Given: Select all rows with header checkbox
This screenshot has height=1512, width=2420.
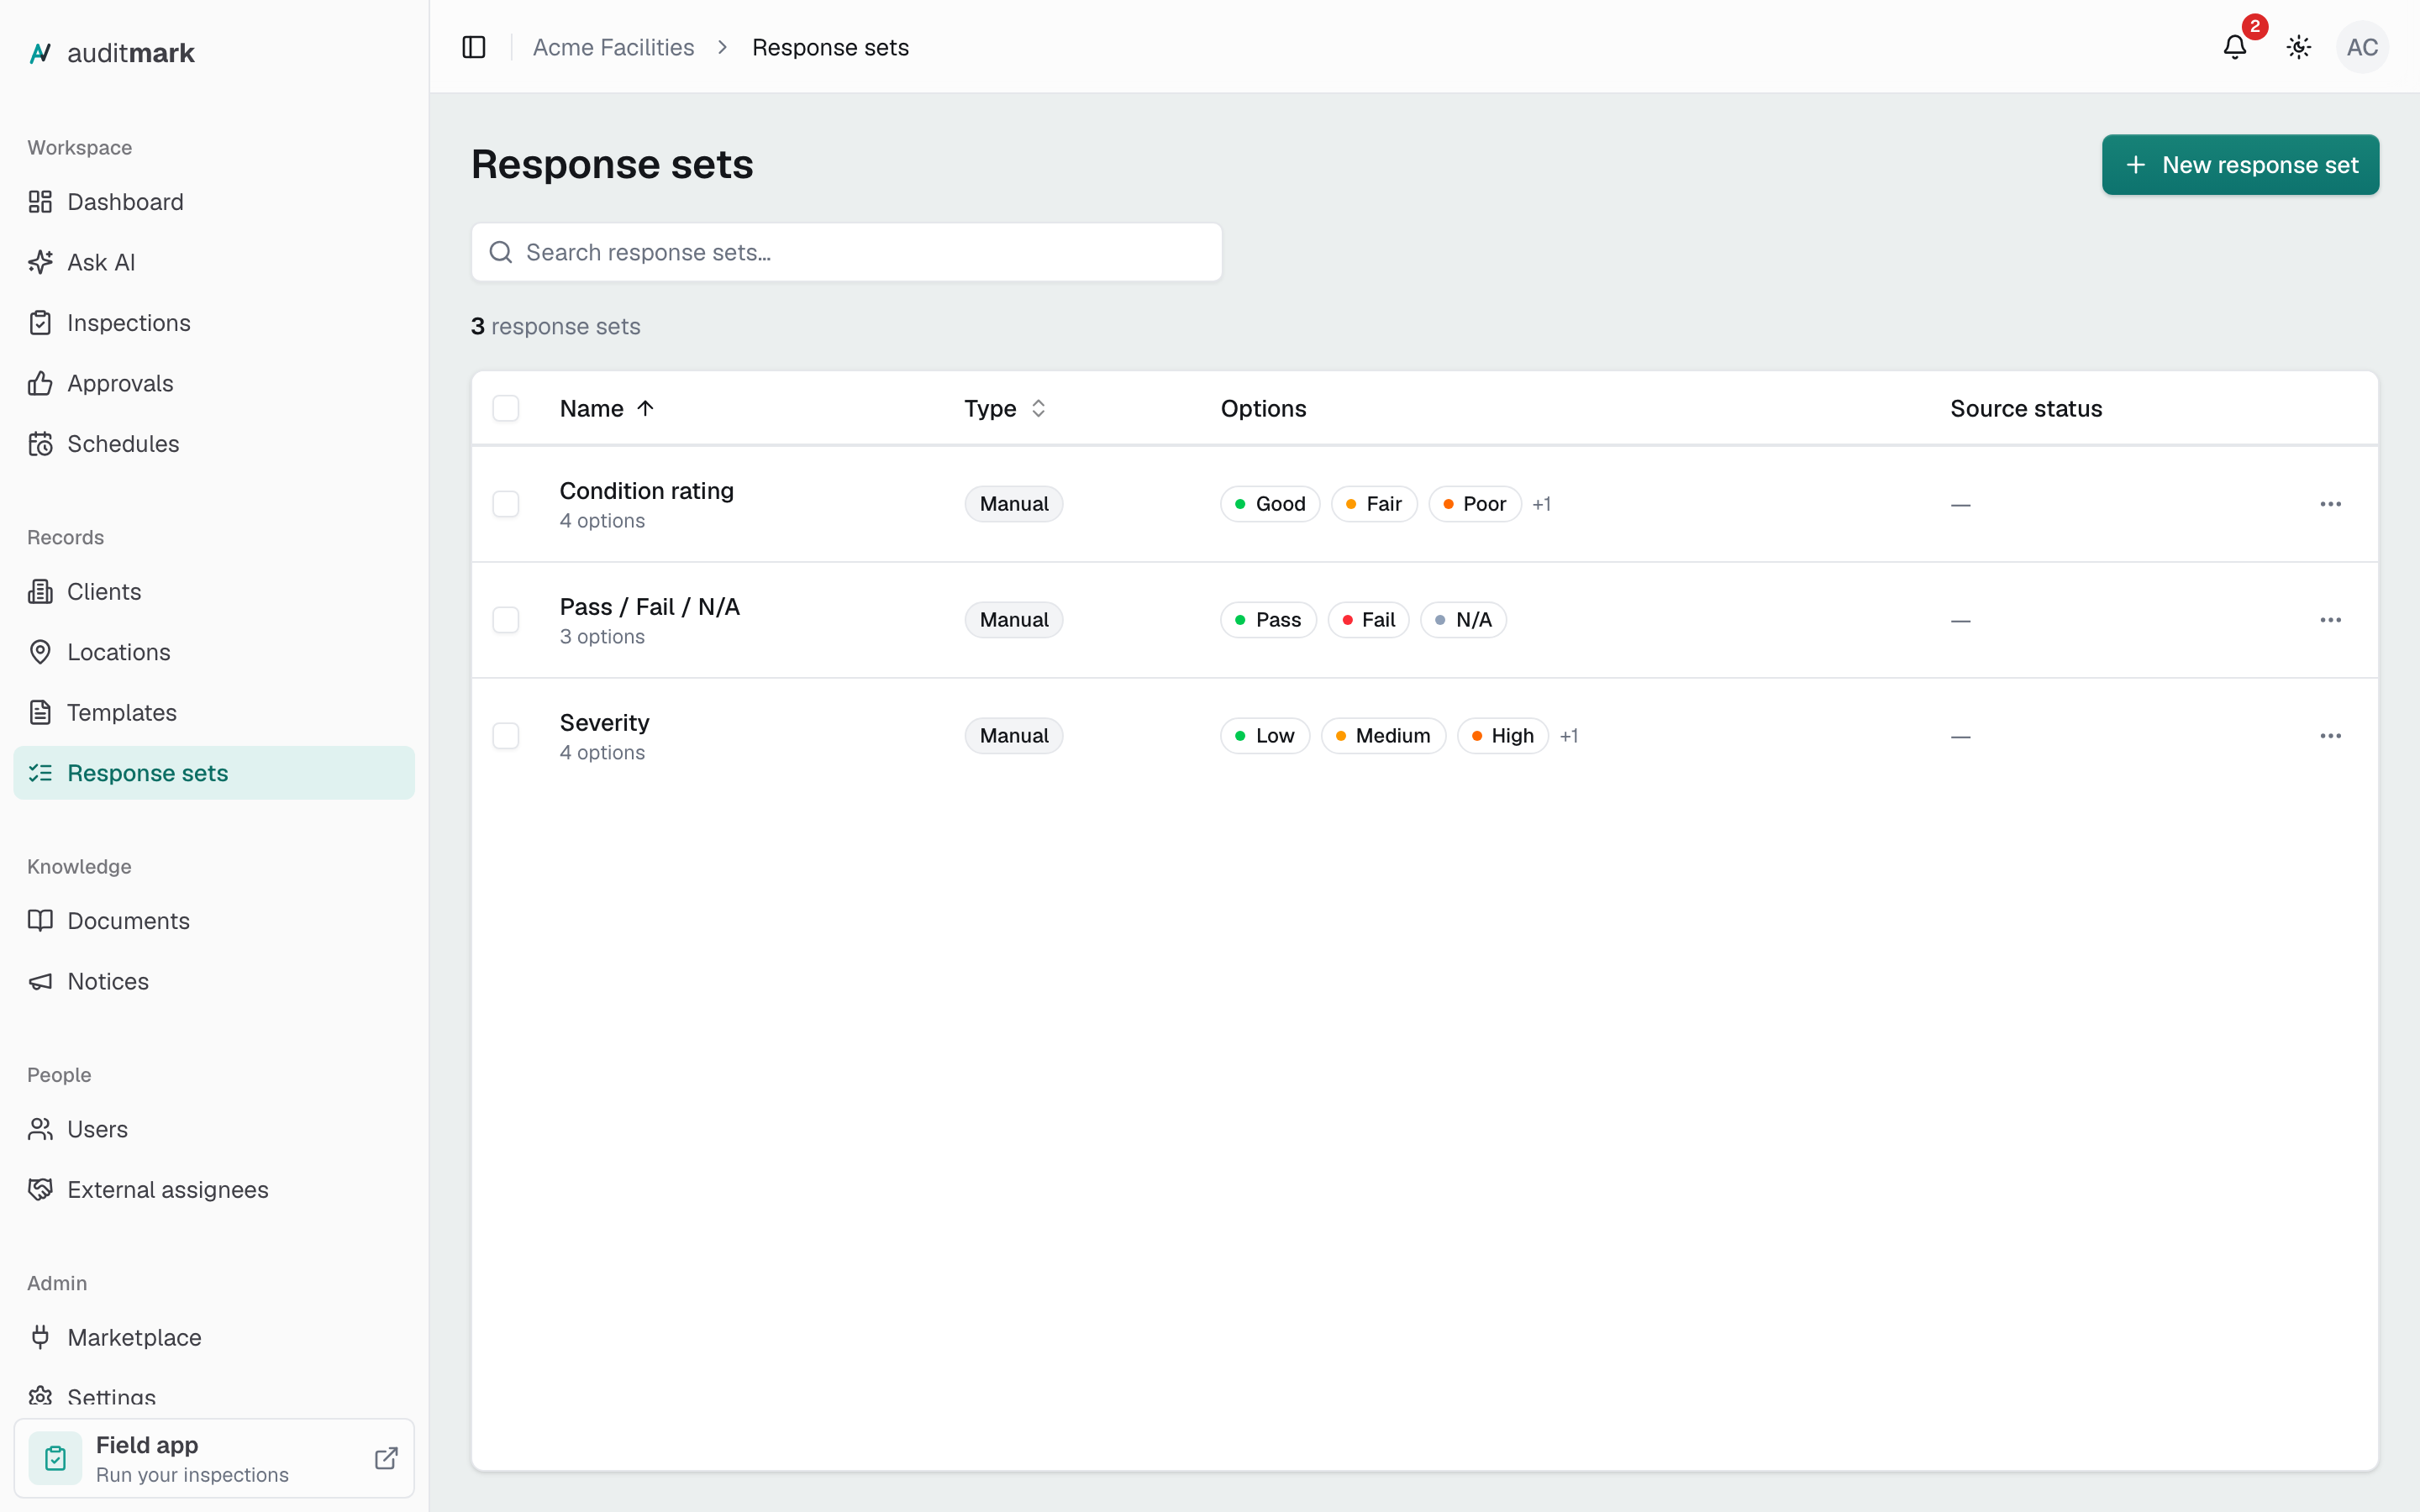Looking at the screenshot, I should pos(506,408).
